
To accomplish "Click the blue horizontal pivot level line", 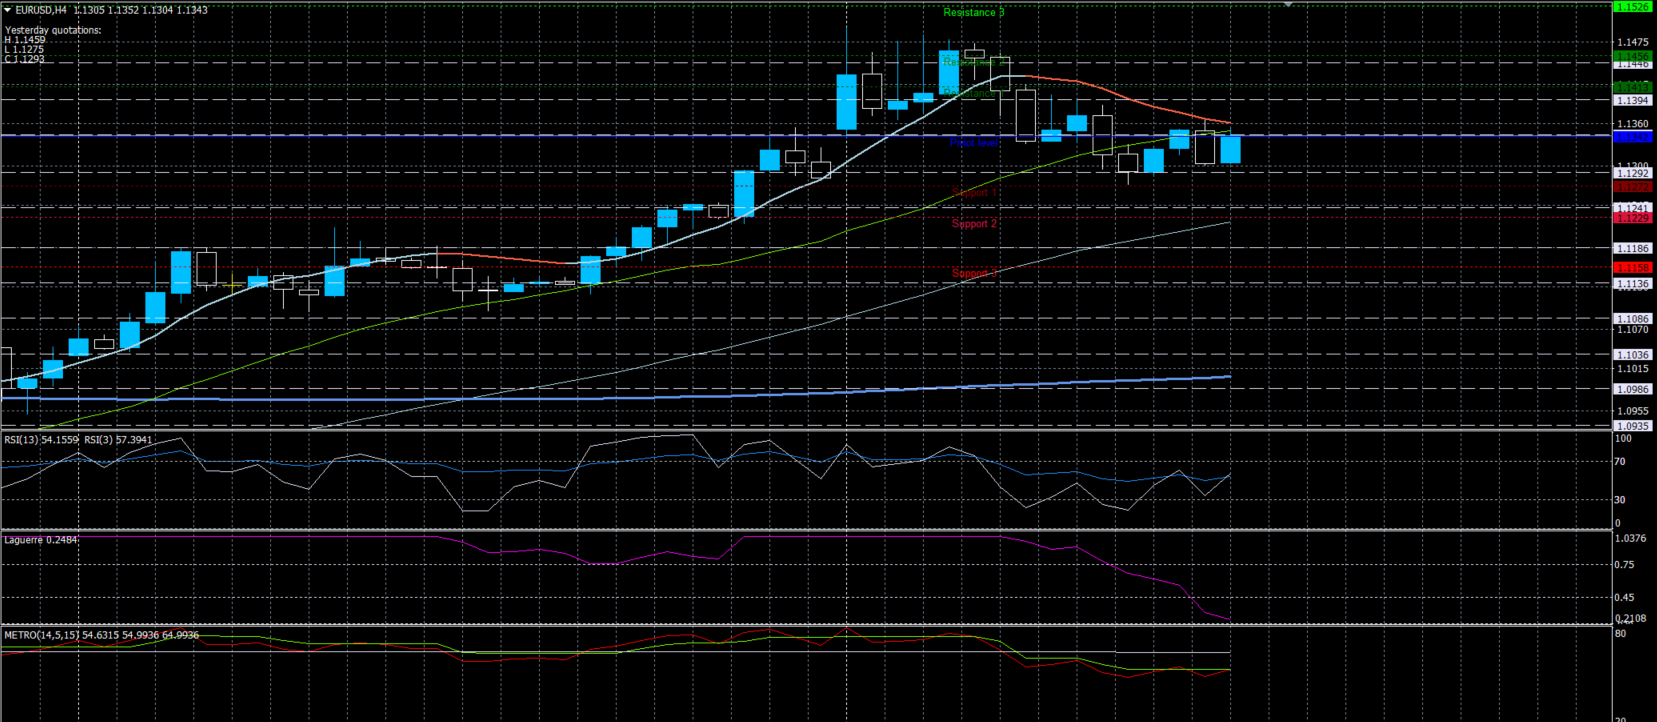I will [x=806, y=135].
